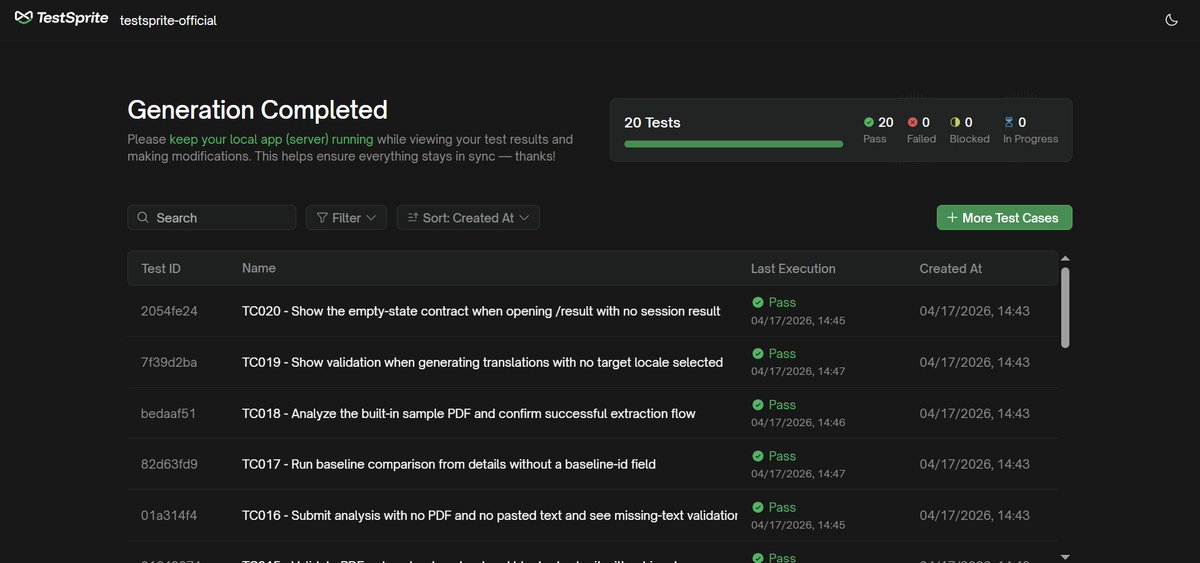The height and width of the screenshot is (563, 1200).
Task: Click the Created At date for TC019
Action: (974, 362)
